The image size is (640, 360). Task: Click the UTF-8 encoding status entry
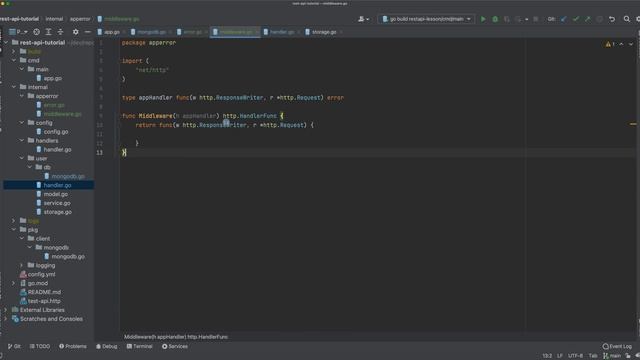[x=576, y=356]
